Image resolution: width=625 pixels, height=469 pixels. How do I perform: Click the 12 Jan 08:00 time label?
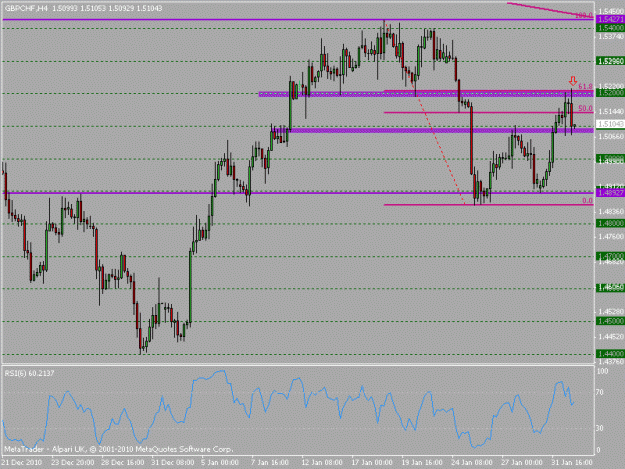click(x=322, y=463)
